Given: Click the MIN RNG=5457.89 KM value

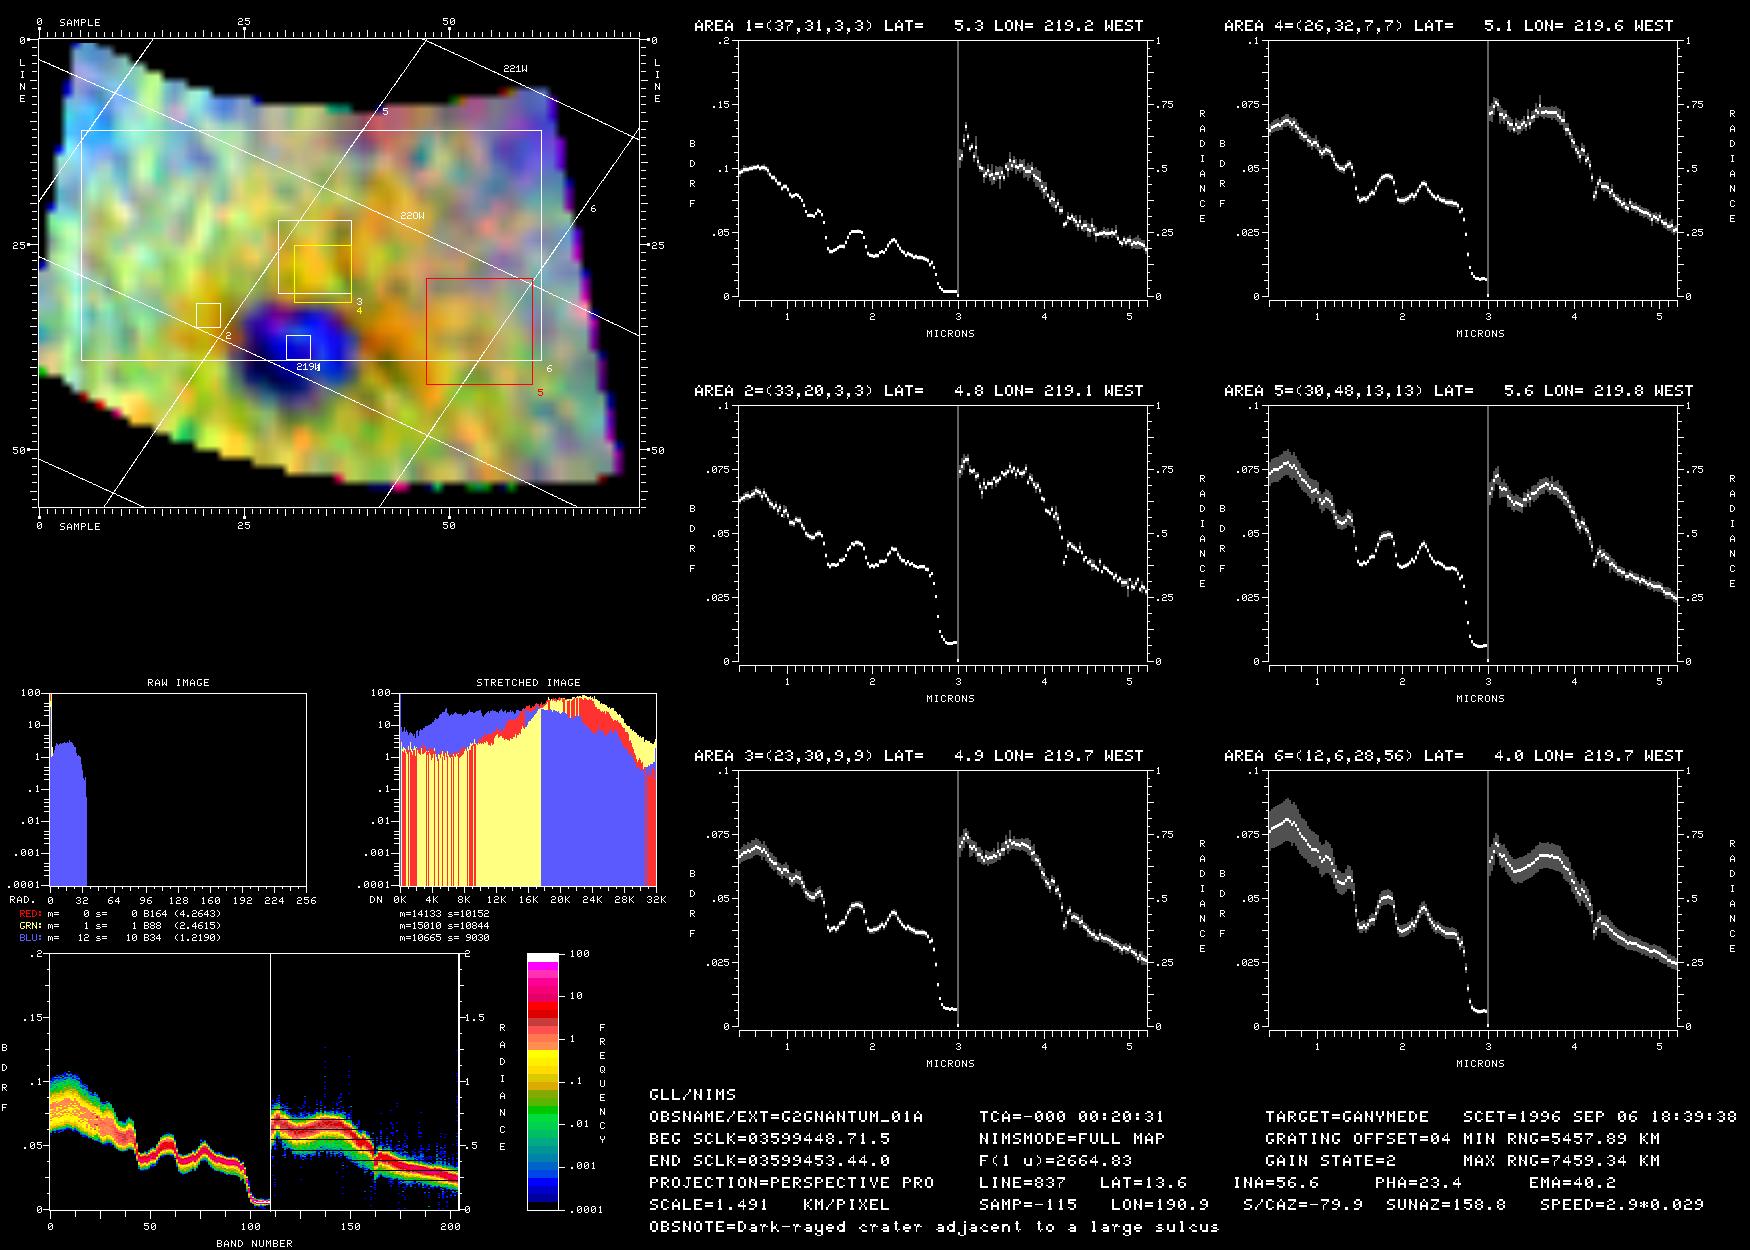Looking at the screenshot, I should 1561,1139.
